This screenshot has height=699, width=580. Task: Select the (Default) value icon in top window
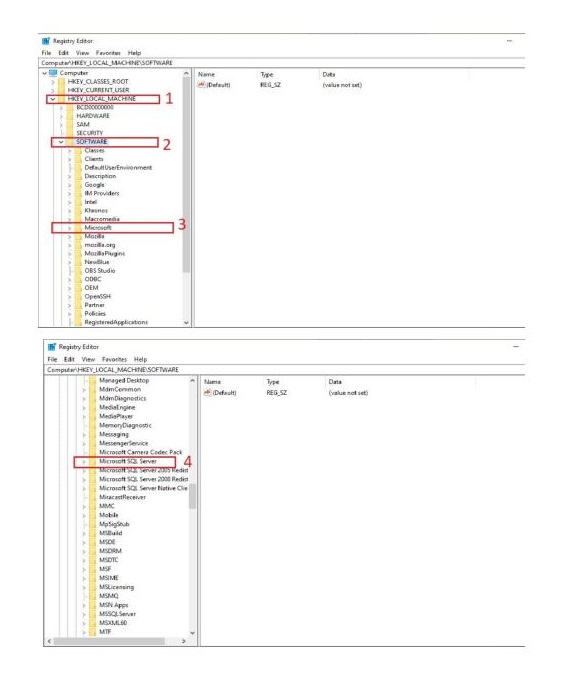point(201,84)
